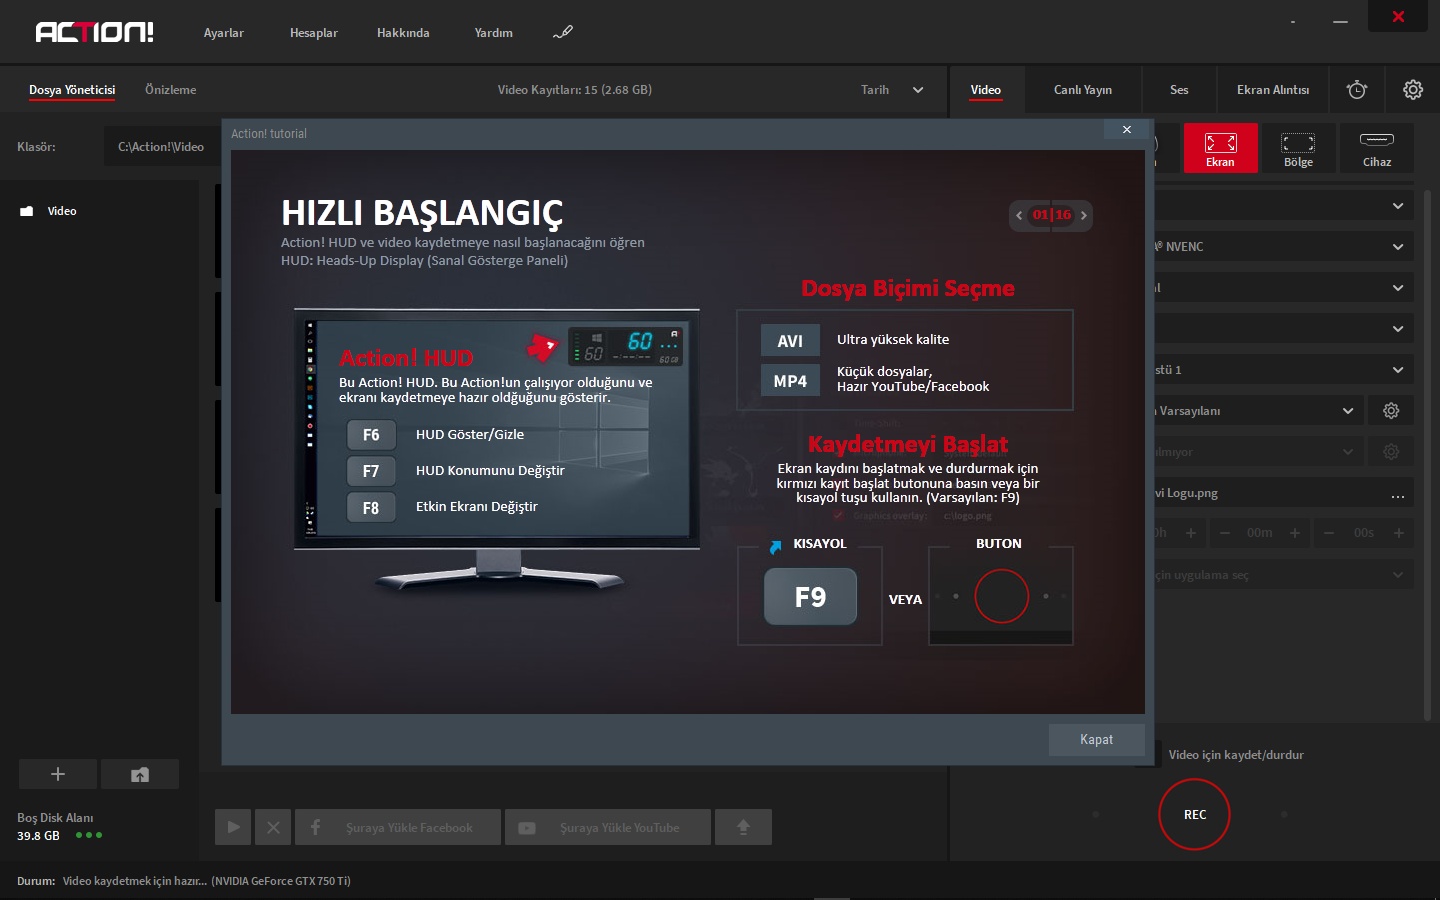The width and height of the screenshot is (1440, 900).
Task: Switch to Önizleme tab
Action: click(170, 90)
